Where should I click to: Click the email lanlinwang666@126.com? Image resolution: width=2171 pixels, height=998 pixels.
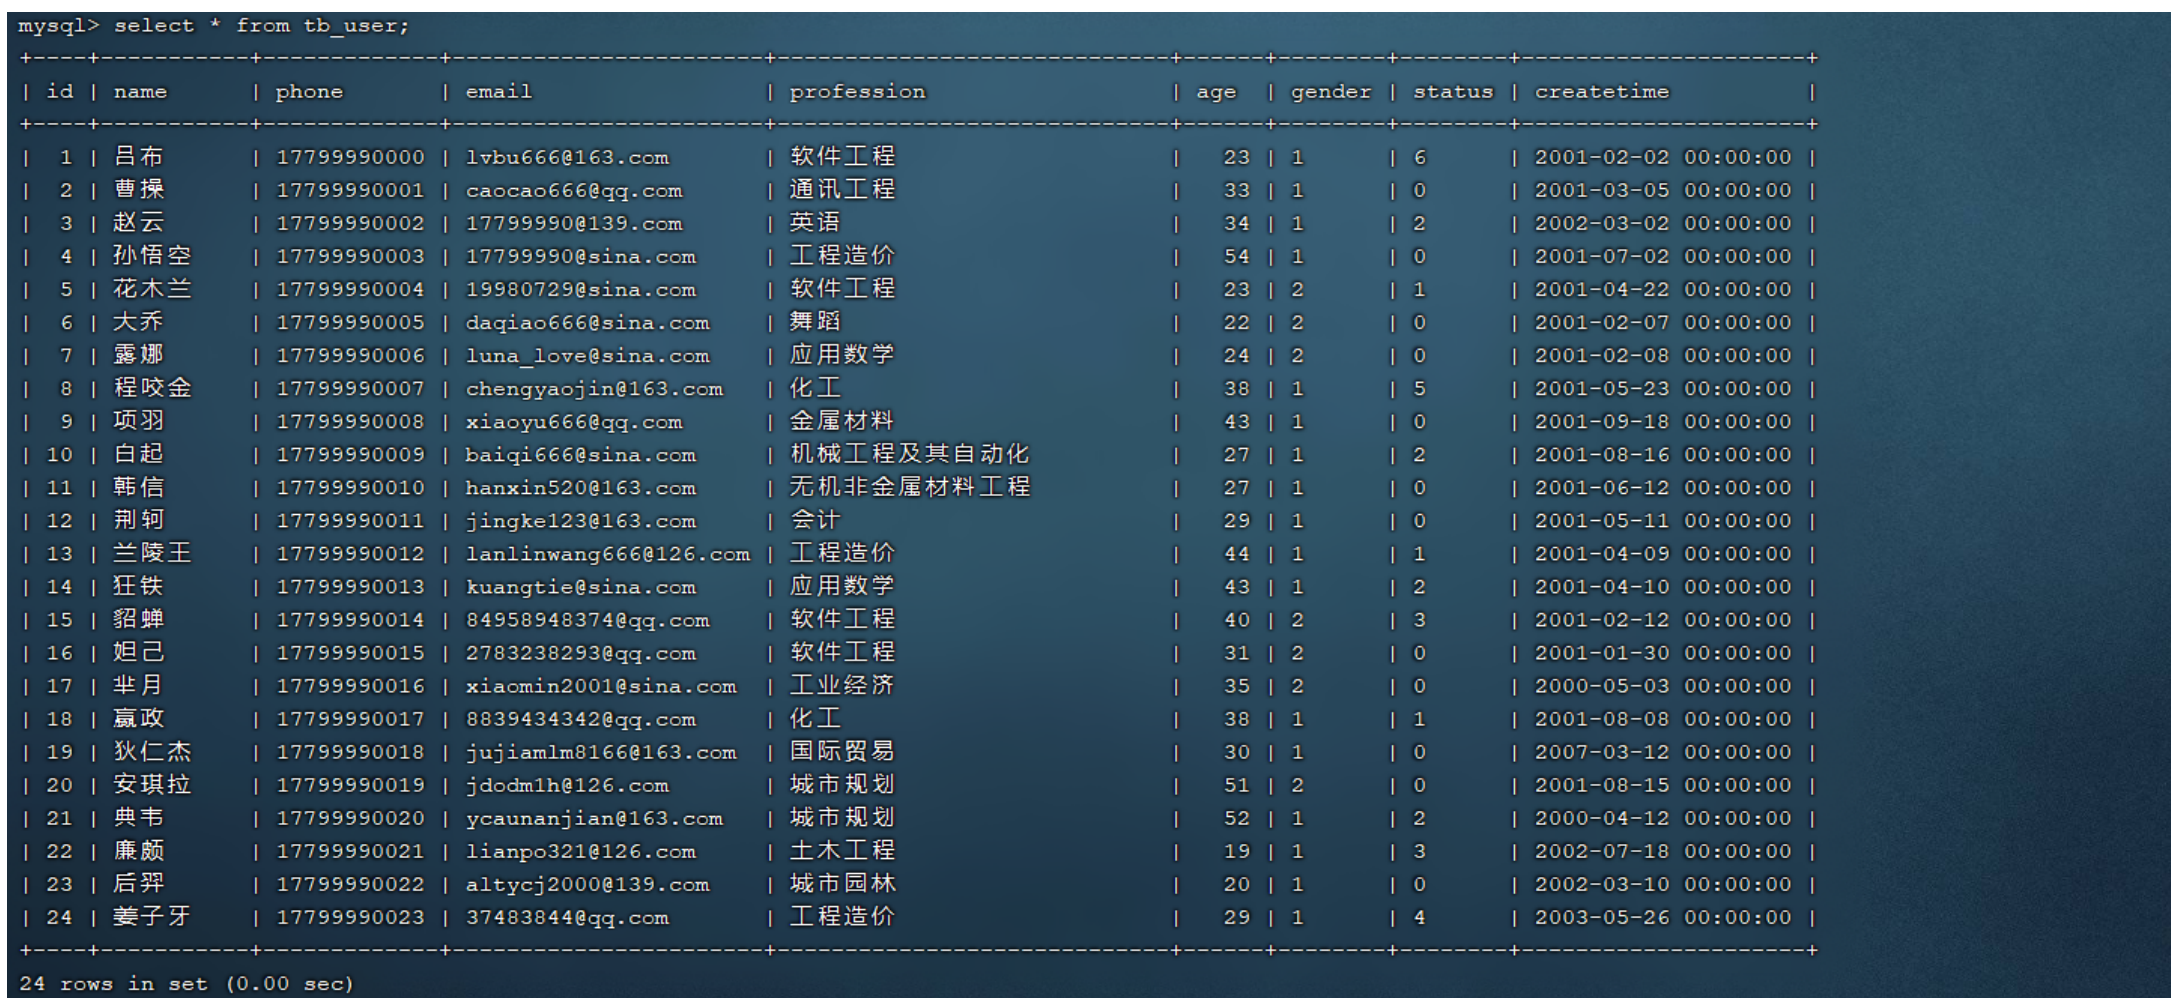(x=607, y=554)
